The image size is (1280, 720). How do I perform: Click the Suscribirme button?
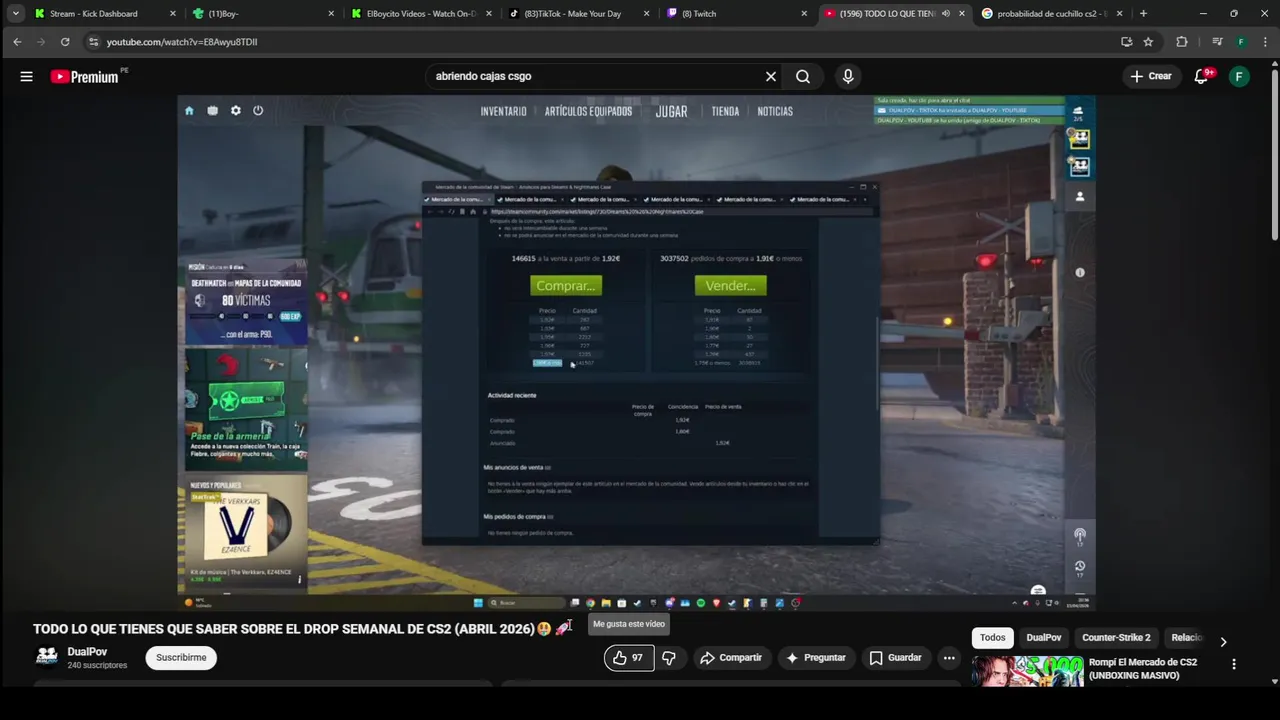tap(181, 658)
